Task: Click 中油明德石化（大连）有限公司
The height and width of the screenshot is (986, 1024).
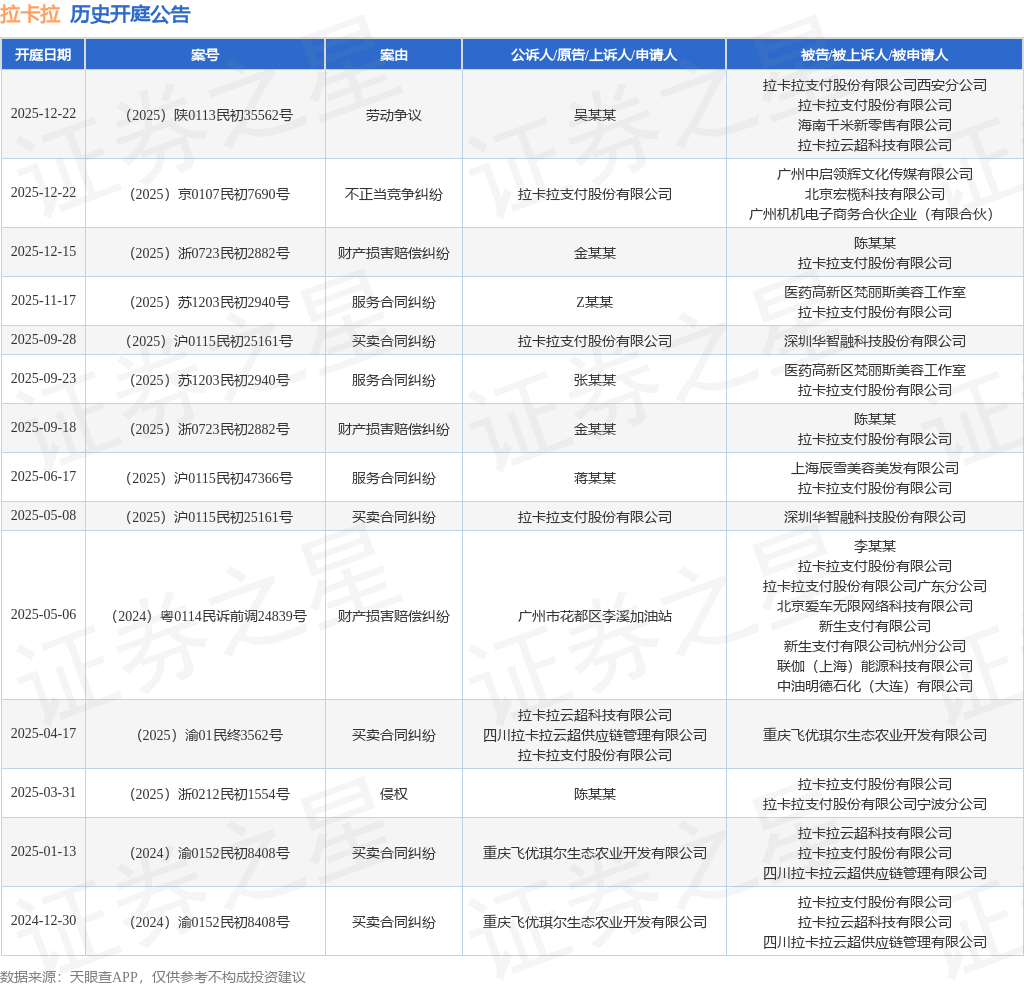Action: (874, 686)
